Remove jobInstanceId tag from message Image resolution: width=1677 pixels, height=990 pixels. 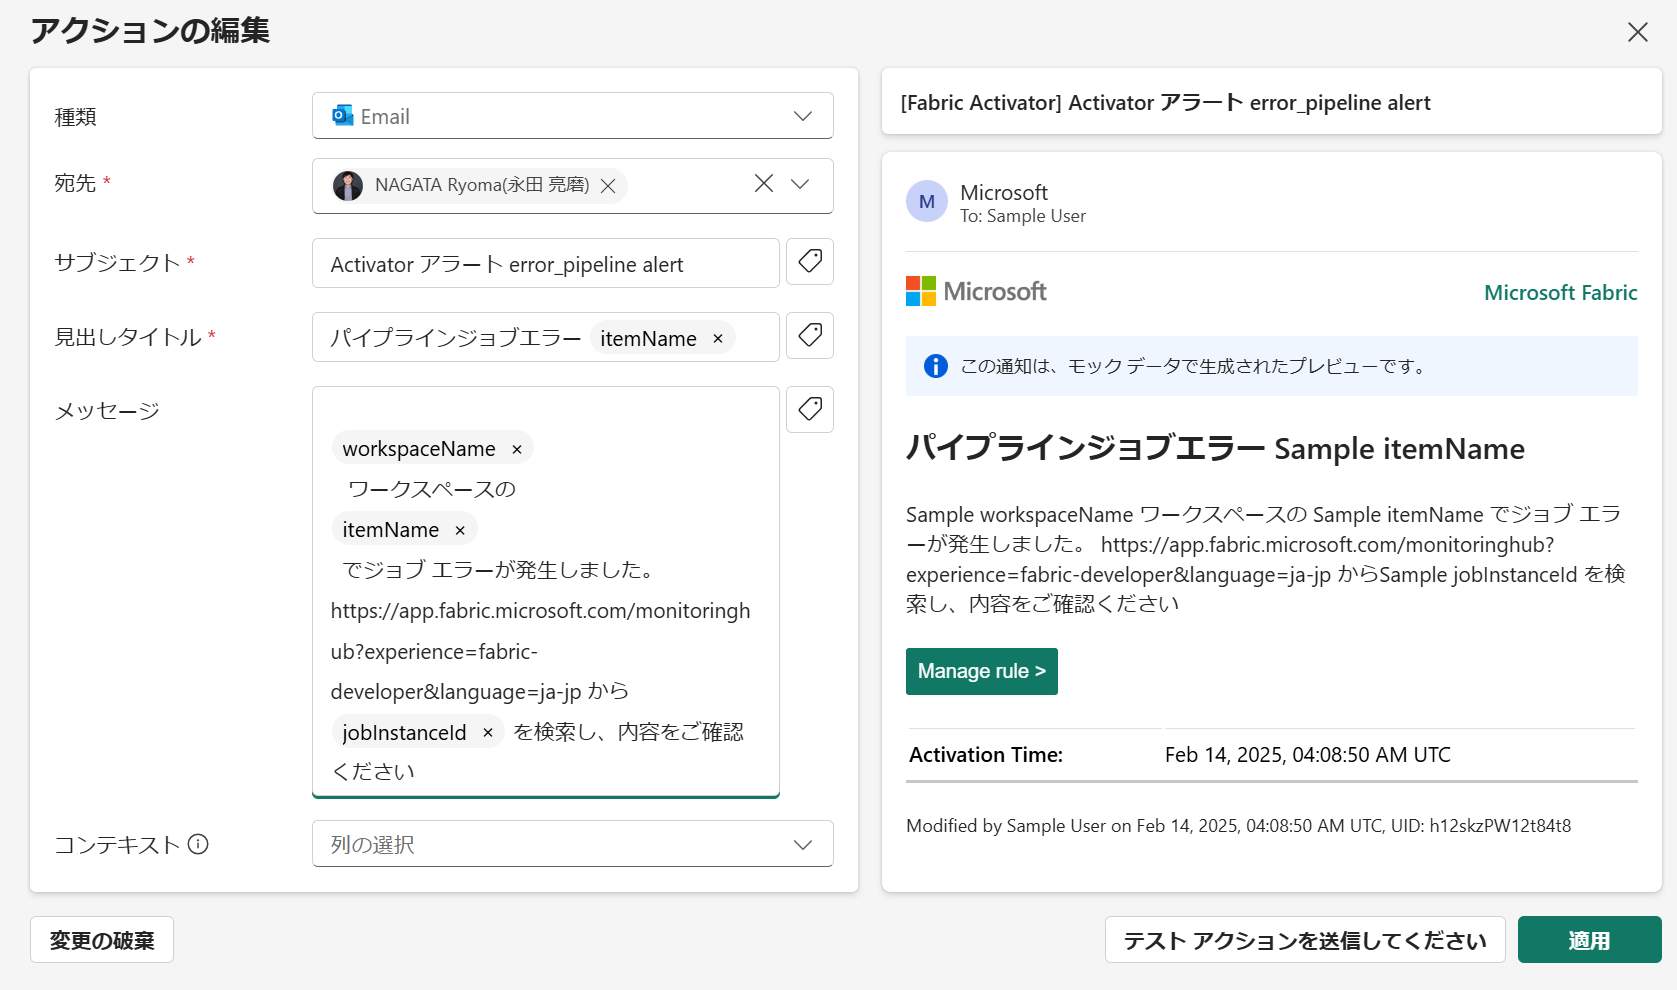[x=488, y=733]
